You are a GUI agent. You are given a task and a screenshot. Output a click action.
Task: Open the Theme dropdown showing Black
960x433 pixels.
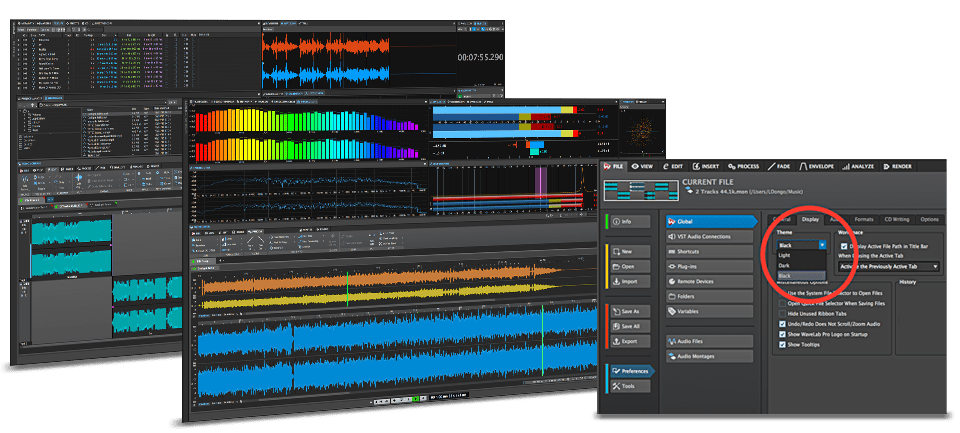point(802,245)
